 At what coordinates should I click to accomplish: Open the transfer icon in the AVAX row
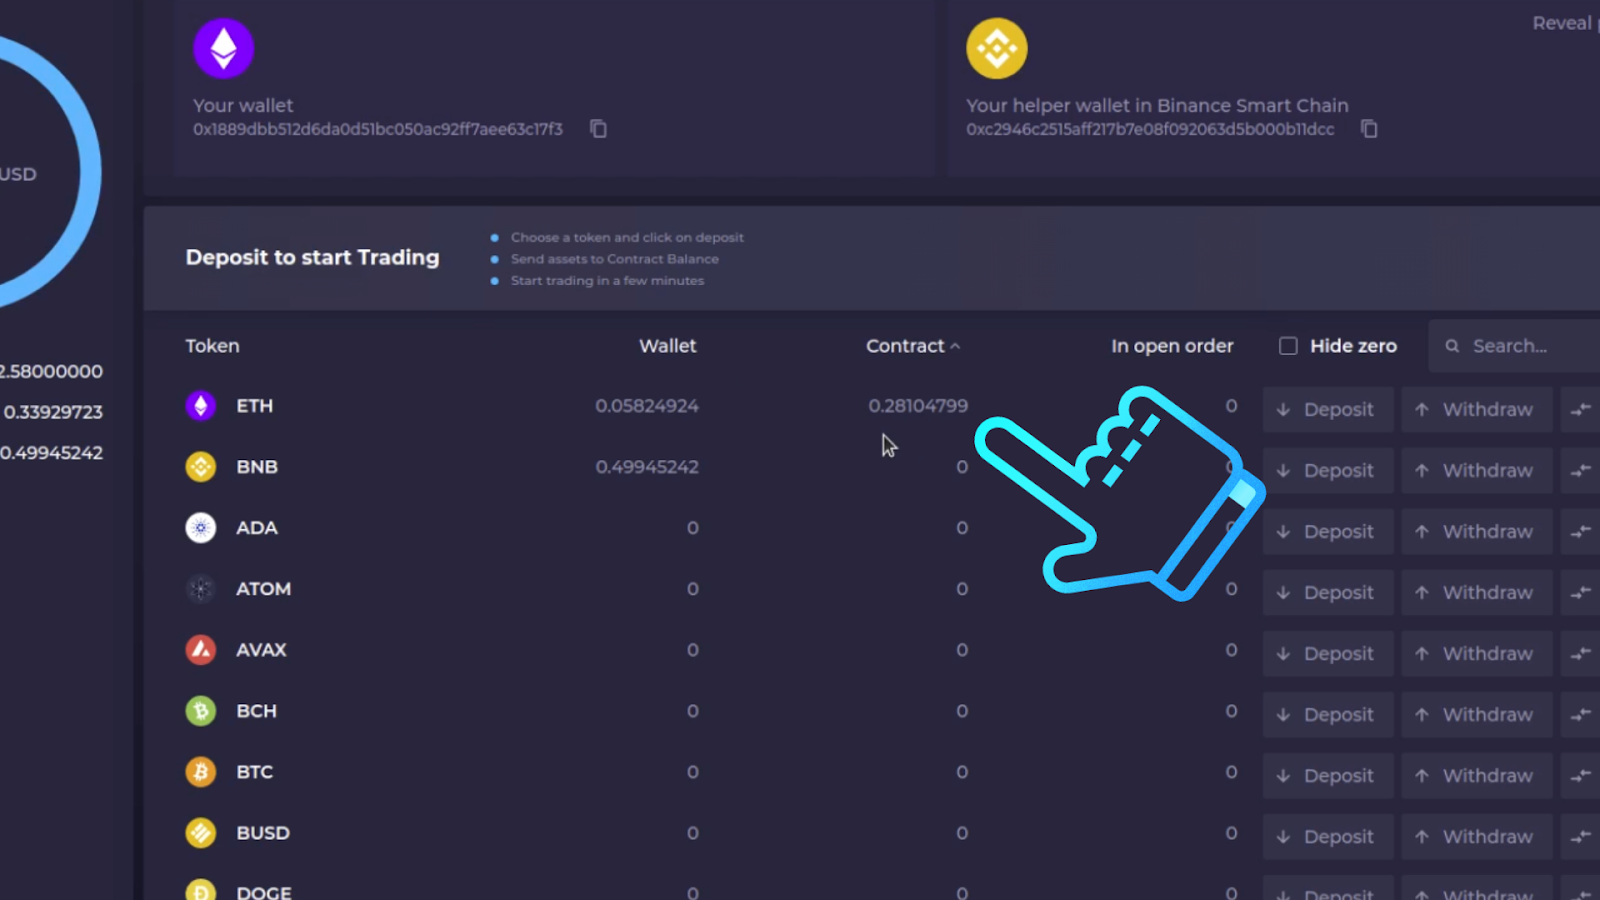point(1581,653)
